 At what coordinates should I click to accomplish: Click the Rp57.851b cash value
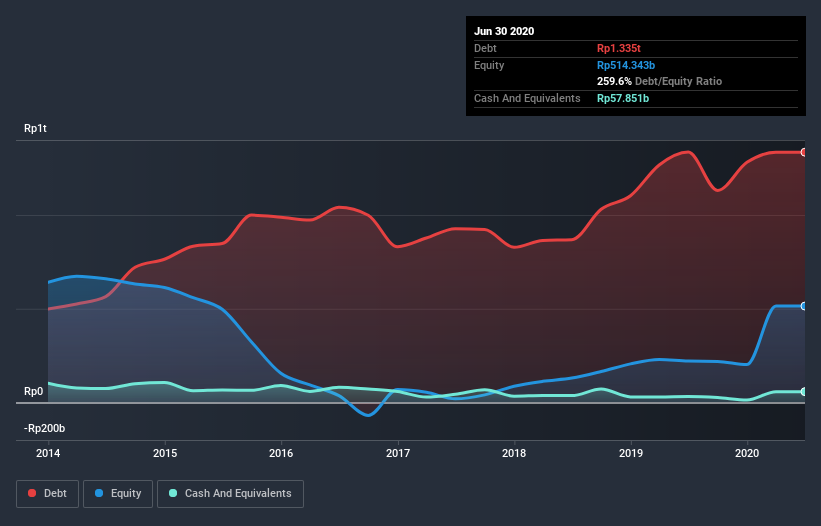point(623,98)
